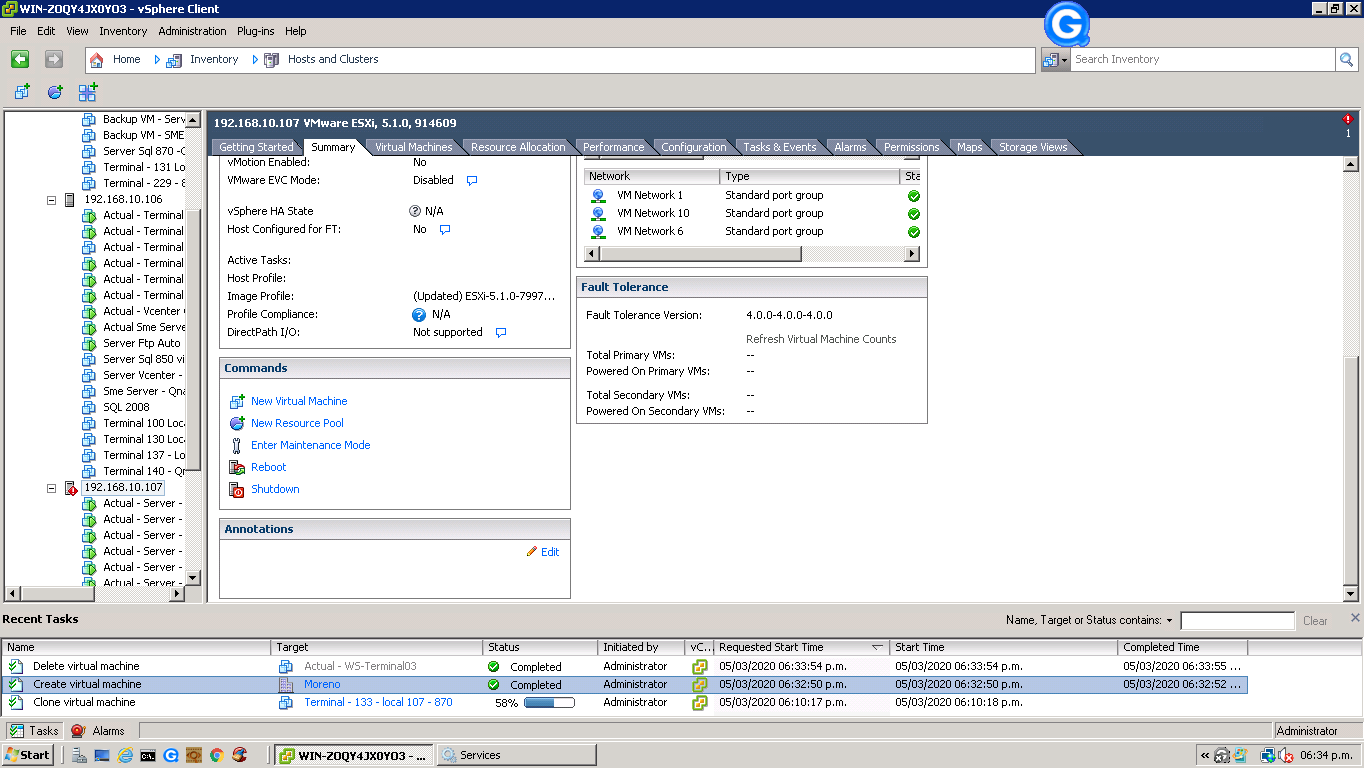Click the Enter Maintenance Mode link
Screen dimensions: 1364x768
[310, 445]
